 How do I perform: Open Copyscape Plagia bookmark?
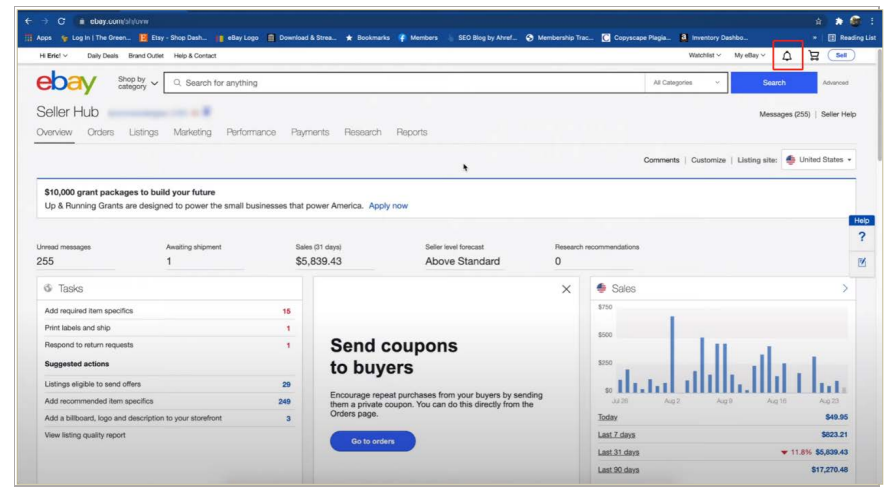pyautogui.click(x=636, y=38)
